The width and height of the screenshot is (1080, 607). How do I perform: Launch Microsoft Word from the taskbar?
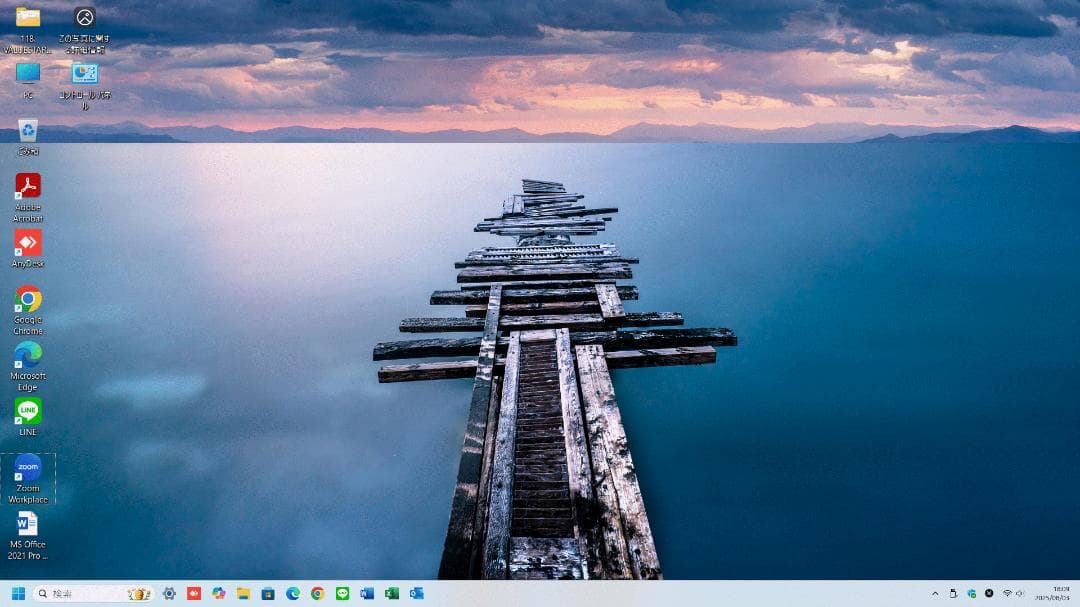(366, 593)
